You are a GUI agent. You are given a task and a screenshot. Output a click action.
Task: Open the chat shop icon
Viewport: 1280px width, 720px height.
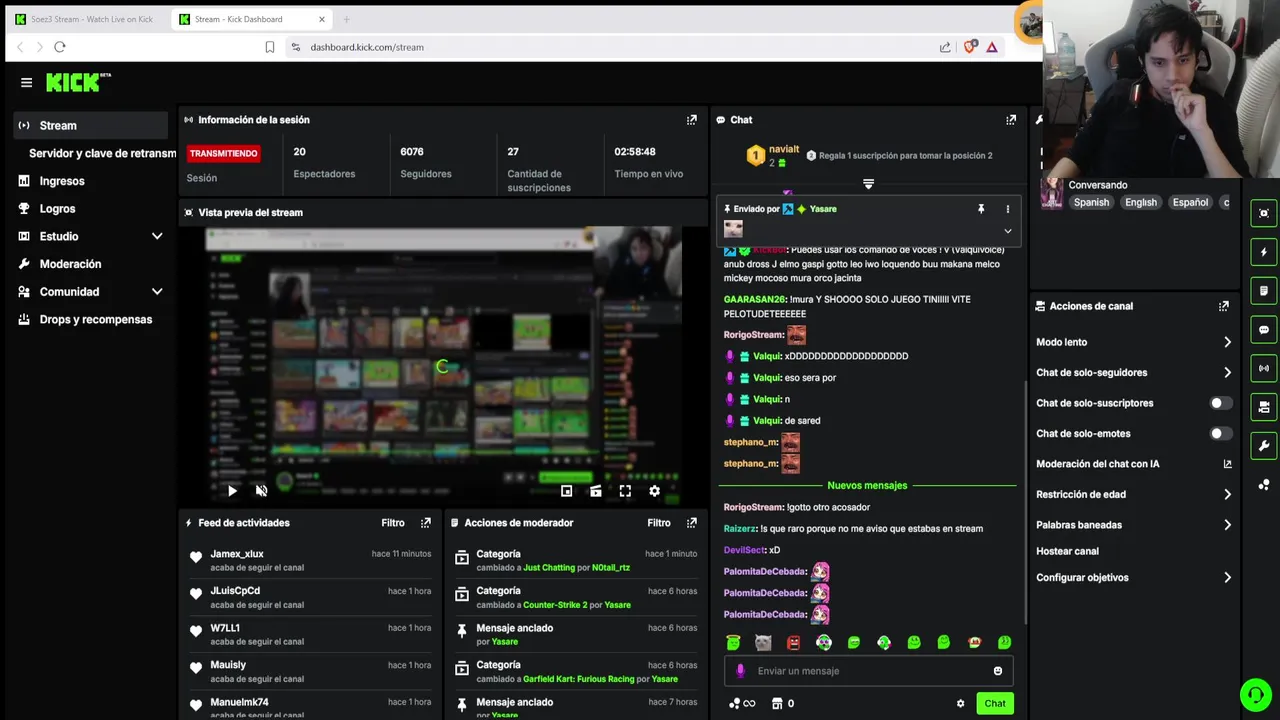point(777,704)
